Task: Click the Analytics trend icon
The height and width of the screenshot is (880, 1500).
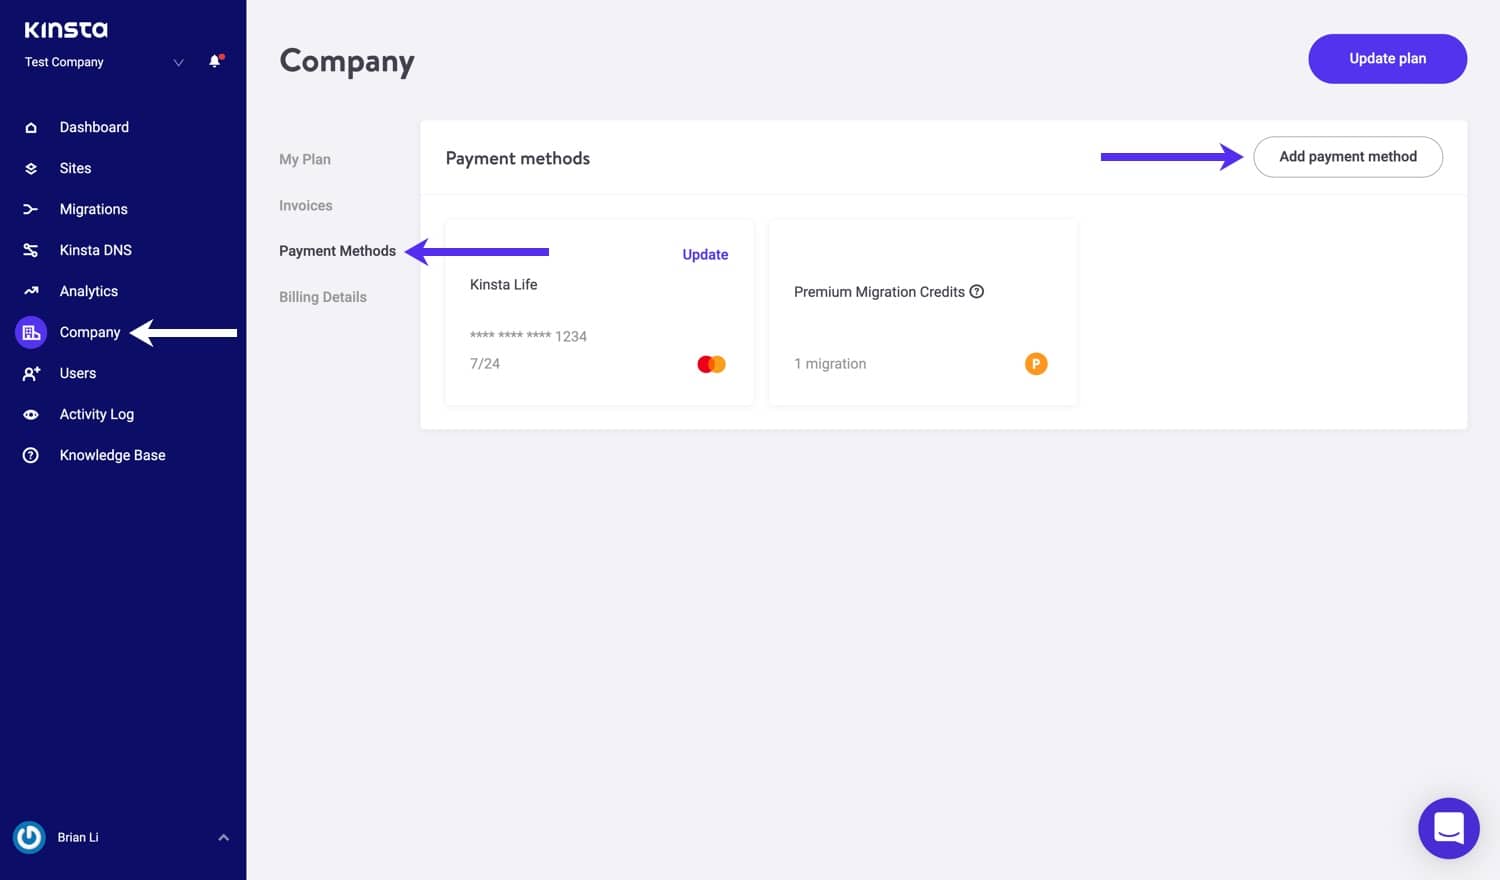Action: pos(31,291)
